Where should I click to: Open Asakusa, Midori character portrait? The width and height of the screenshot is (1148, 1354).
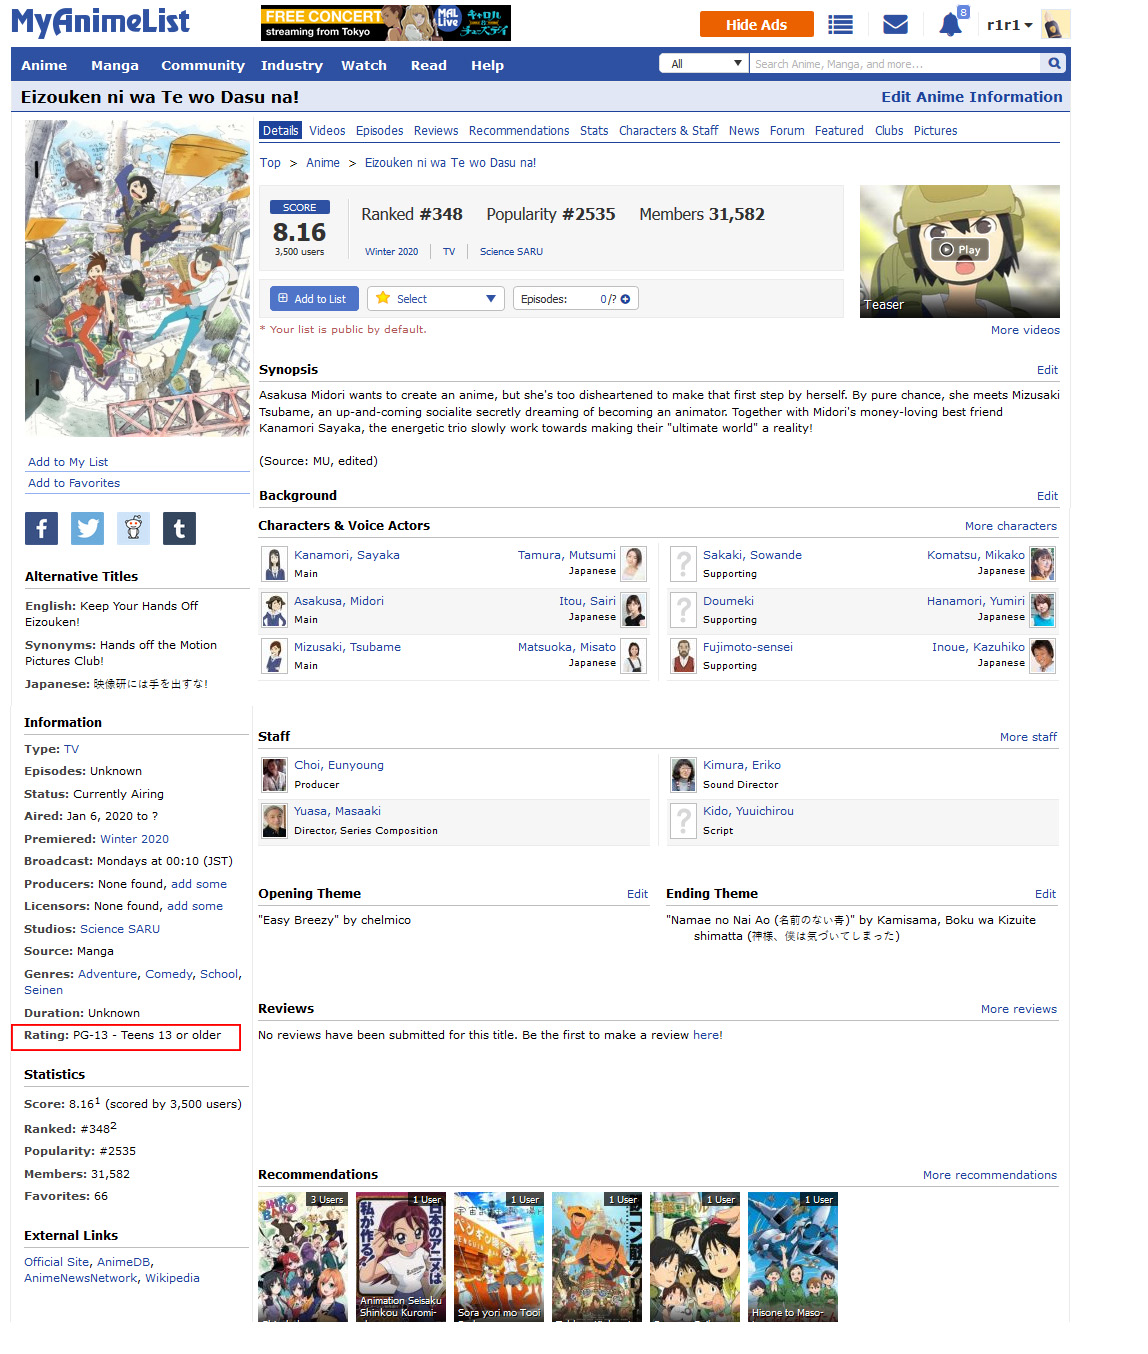tap(275, 609)
